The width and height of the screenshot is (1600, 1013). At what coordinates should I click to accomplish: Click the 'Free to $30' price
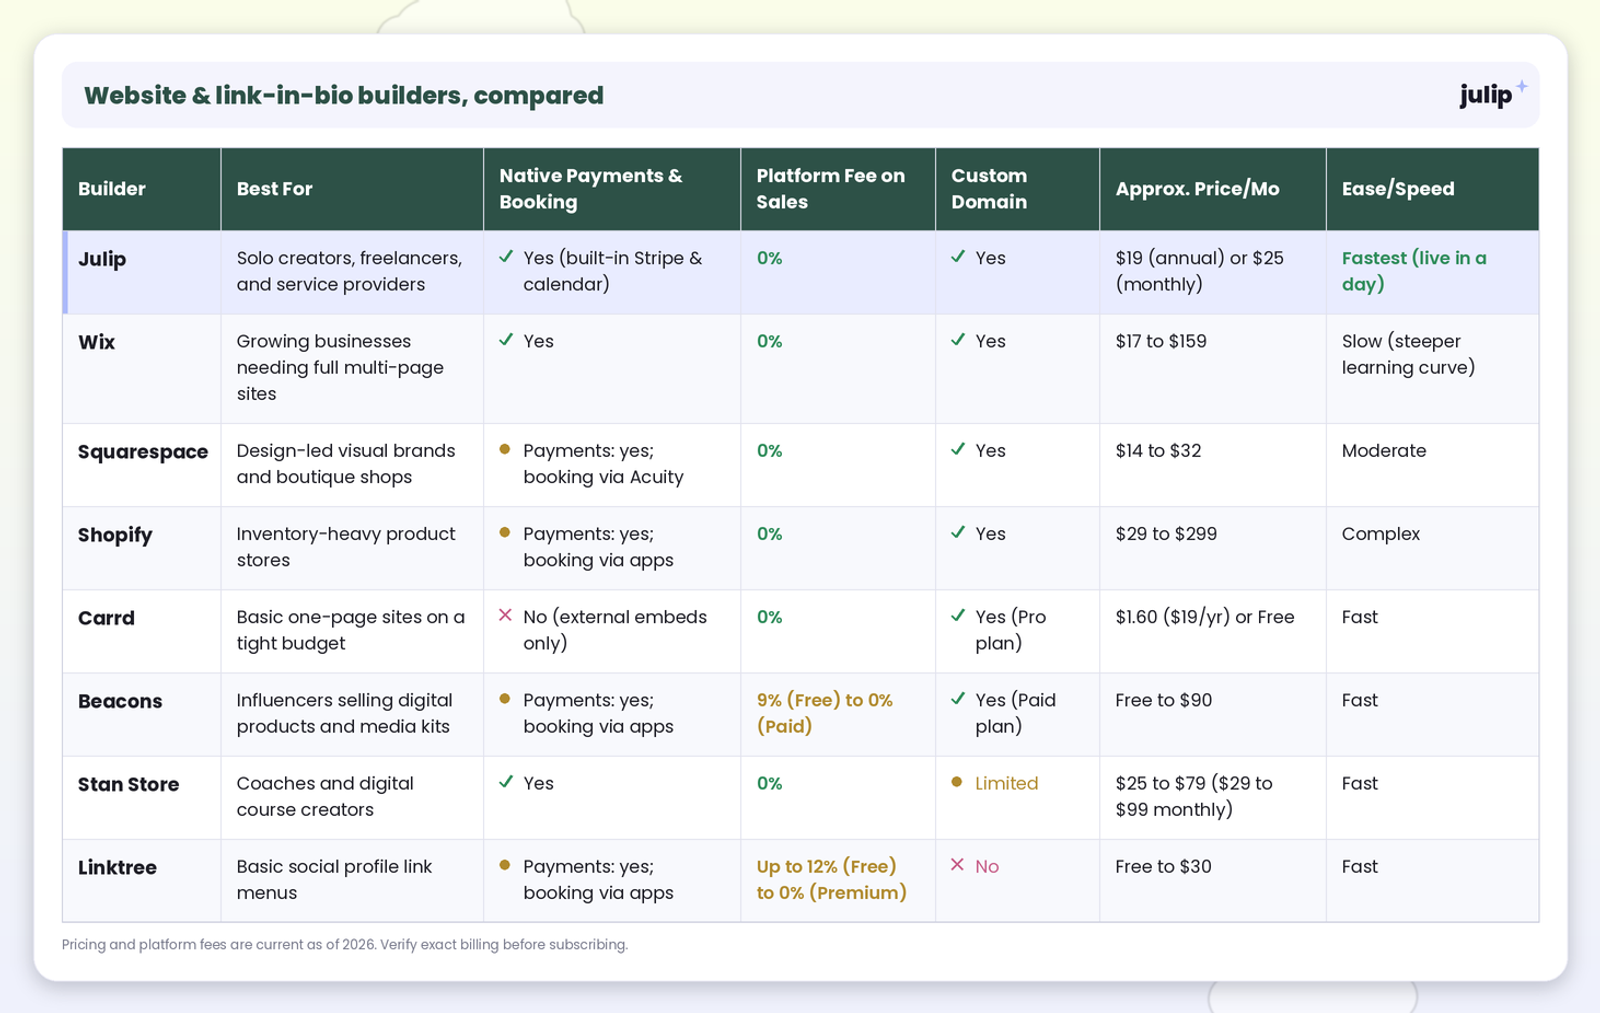pyautogui.click(x=1164, y=866)
